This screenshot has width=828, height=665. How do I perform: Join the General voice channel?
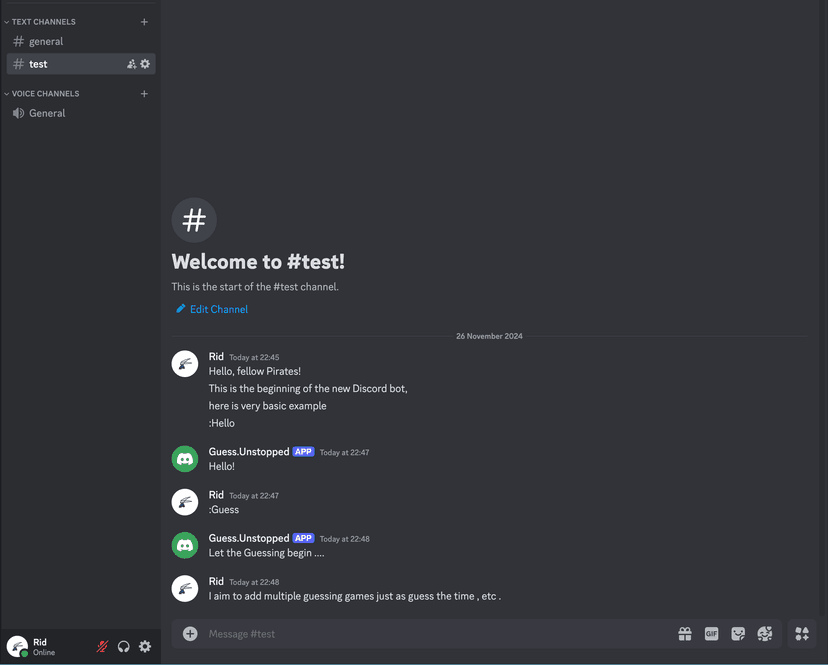pos(81,113)
